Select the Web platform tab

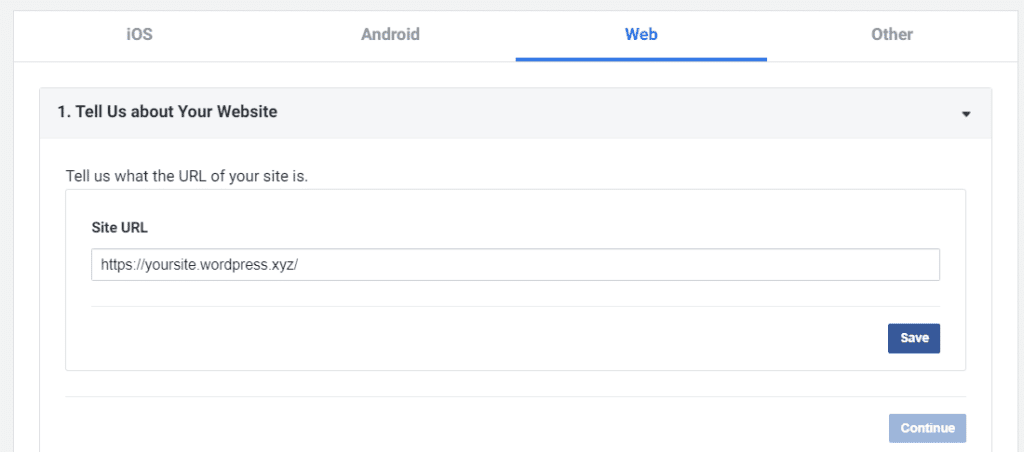(x=641, y=34)
